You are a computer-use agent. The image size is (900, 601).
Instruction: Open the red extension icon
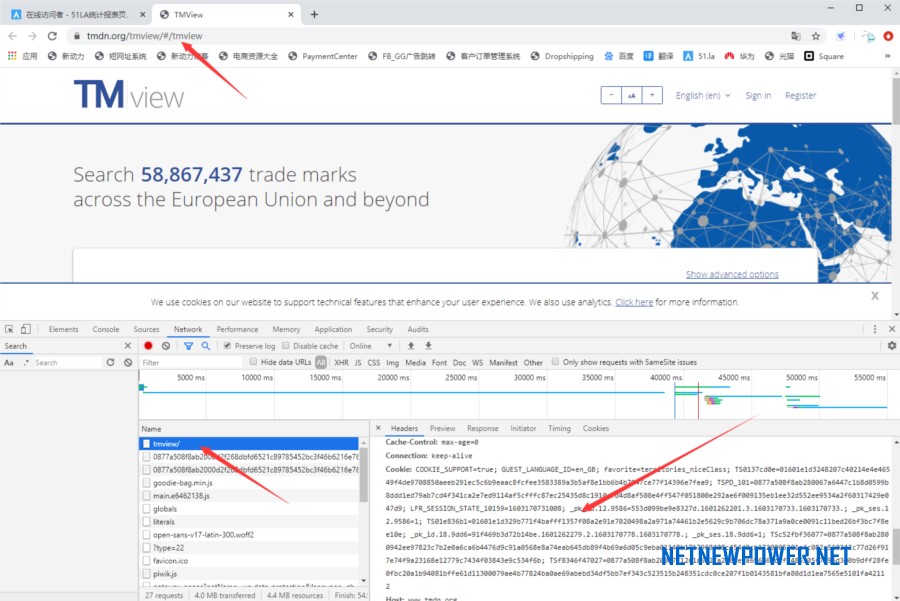point(888,36)
